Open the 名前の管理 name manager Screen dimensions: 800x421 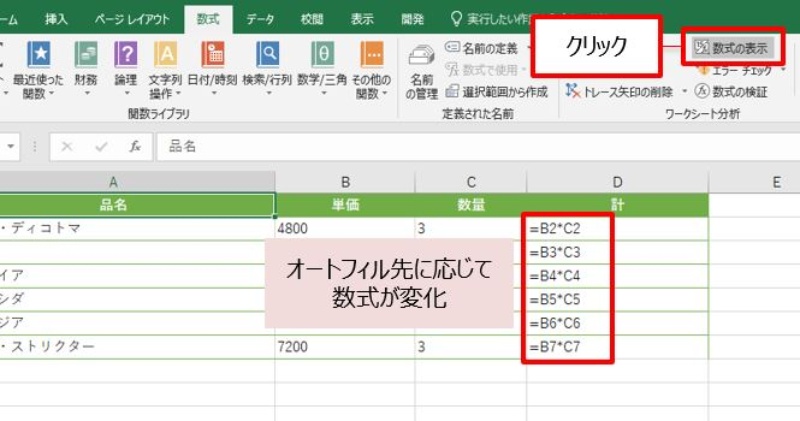pyautogui.click(x=421, y=72)
